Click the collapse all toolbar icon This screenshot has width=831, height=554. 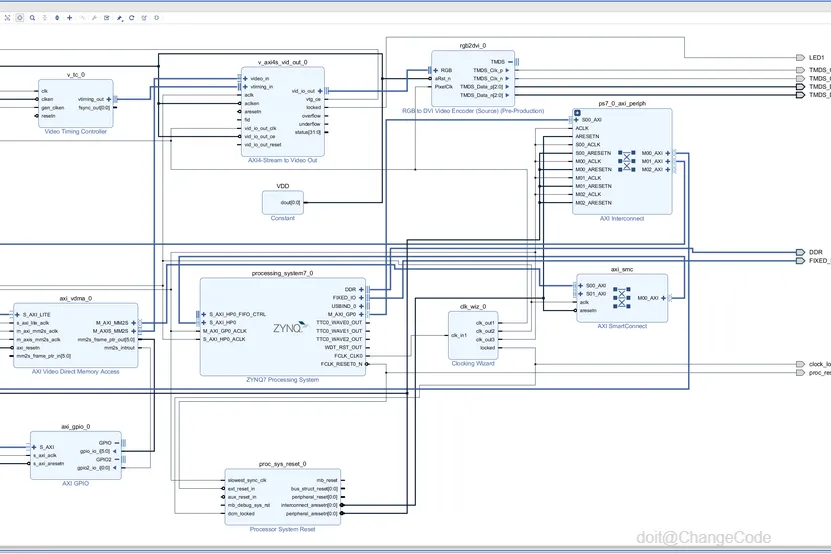pos(45,17)
